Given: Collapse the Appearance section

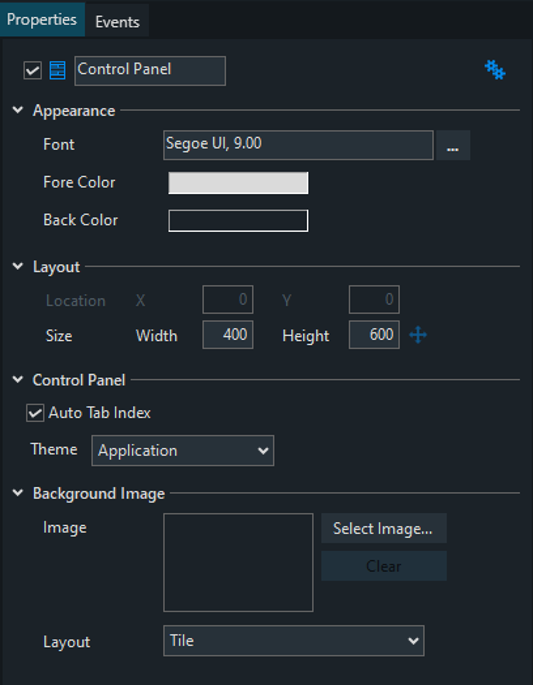Looking at the screenshot, I should tap(18, 110).
